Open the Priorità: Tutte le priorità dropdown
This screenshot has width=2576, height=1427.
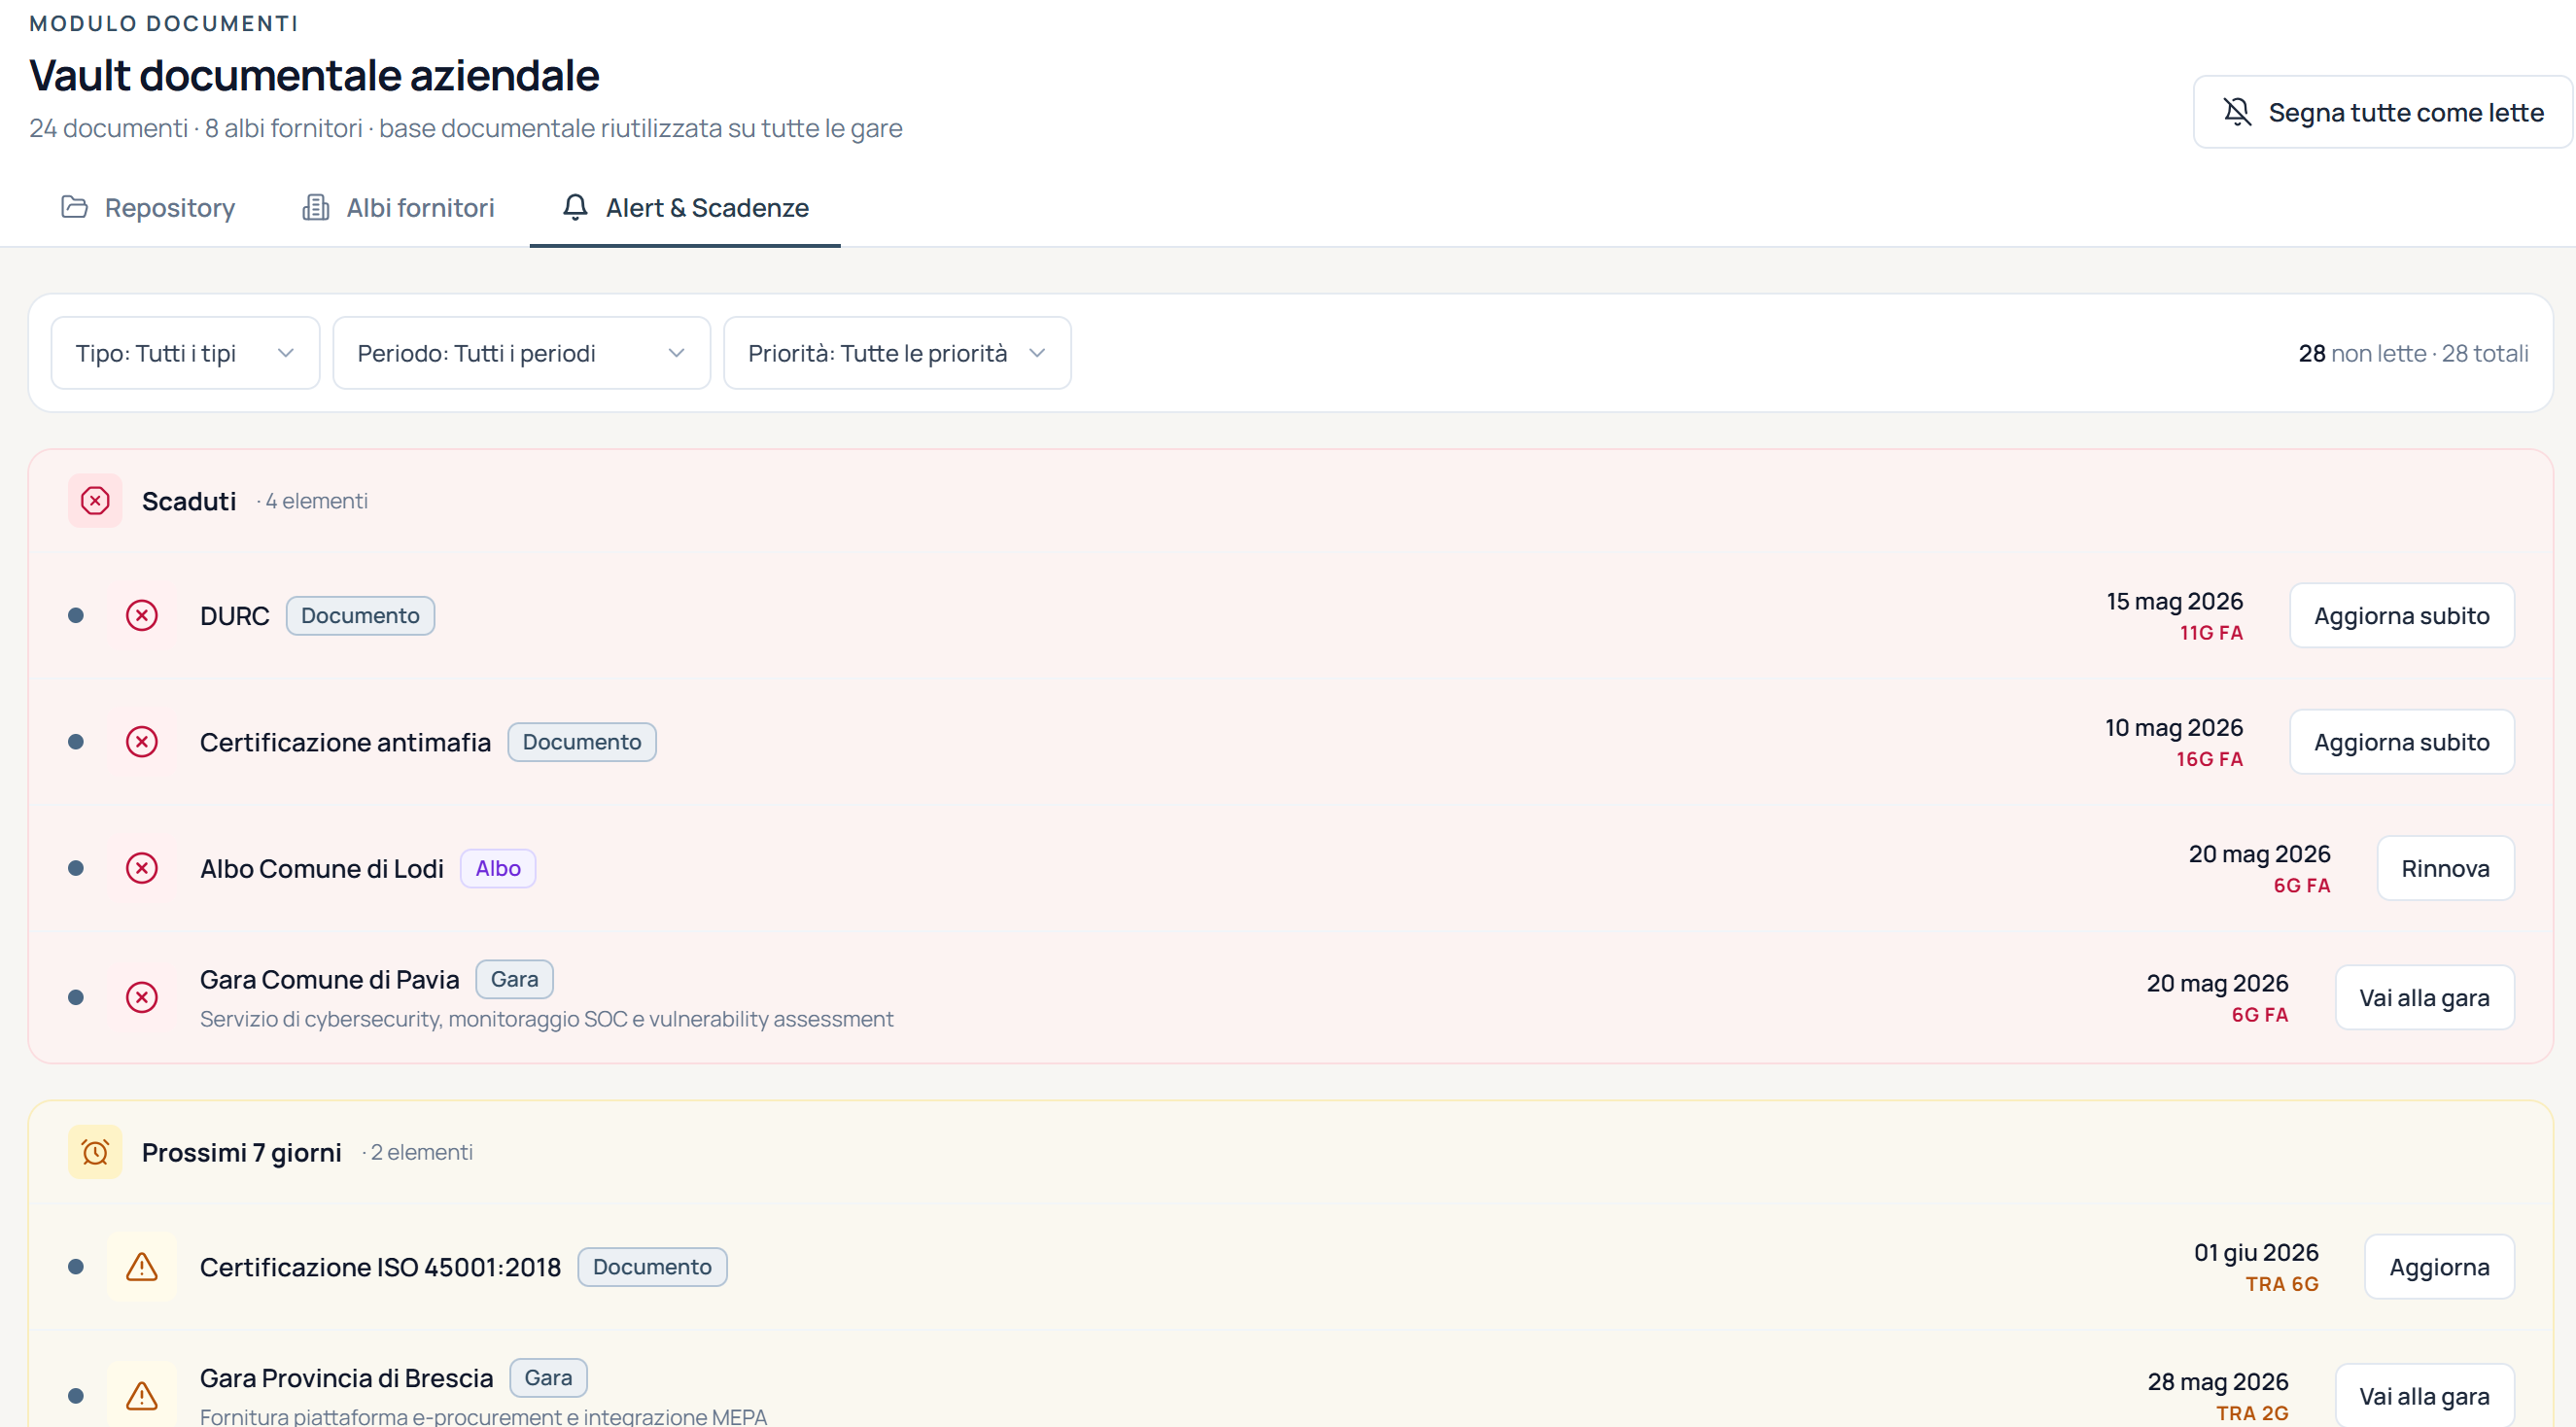coord(897,353)
